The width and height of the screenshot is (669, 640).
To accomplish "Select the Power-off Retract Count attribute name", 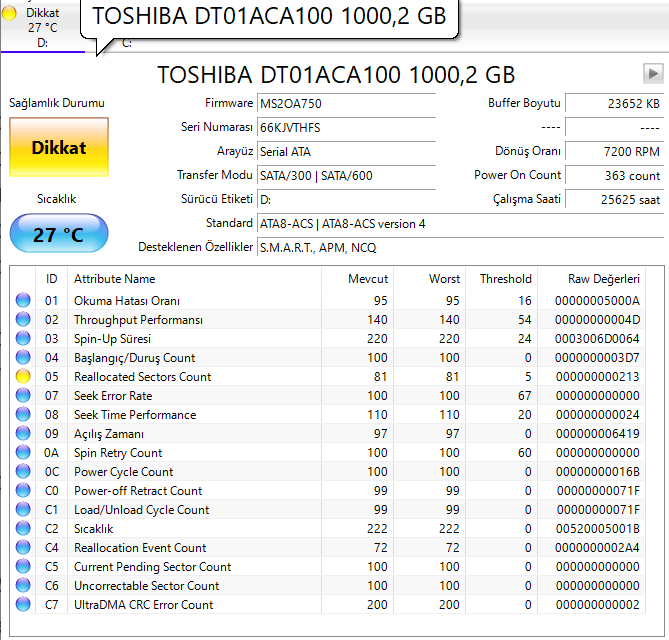I will click(x=138, y=491).
